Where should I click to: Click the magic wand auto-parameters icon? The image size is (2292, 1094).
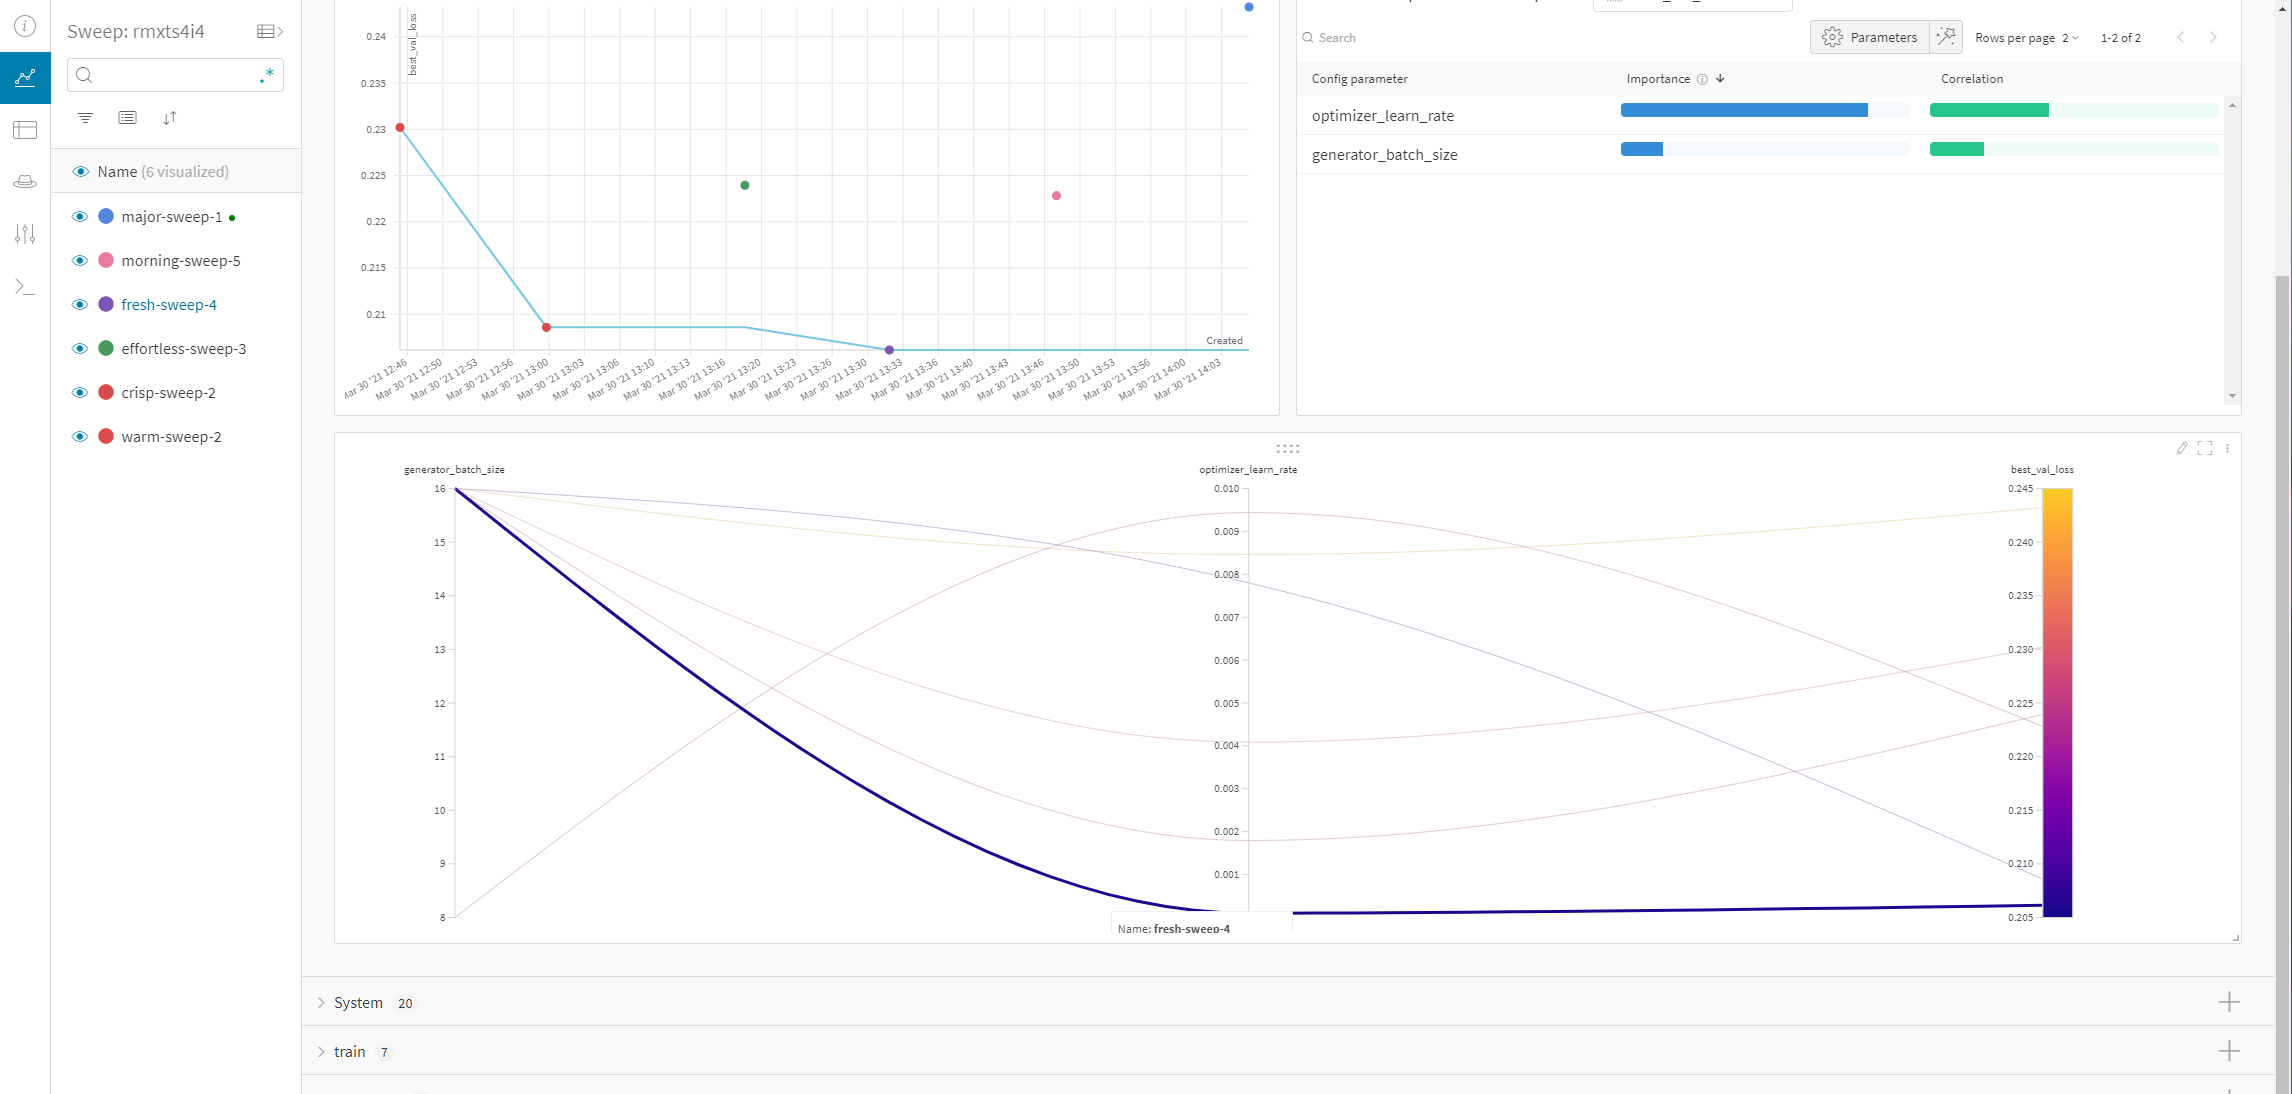1945,37
